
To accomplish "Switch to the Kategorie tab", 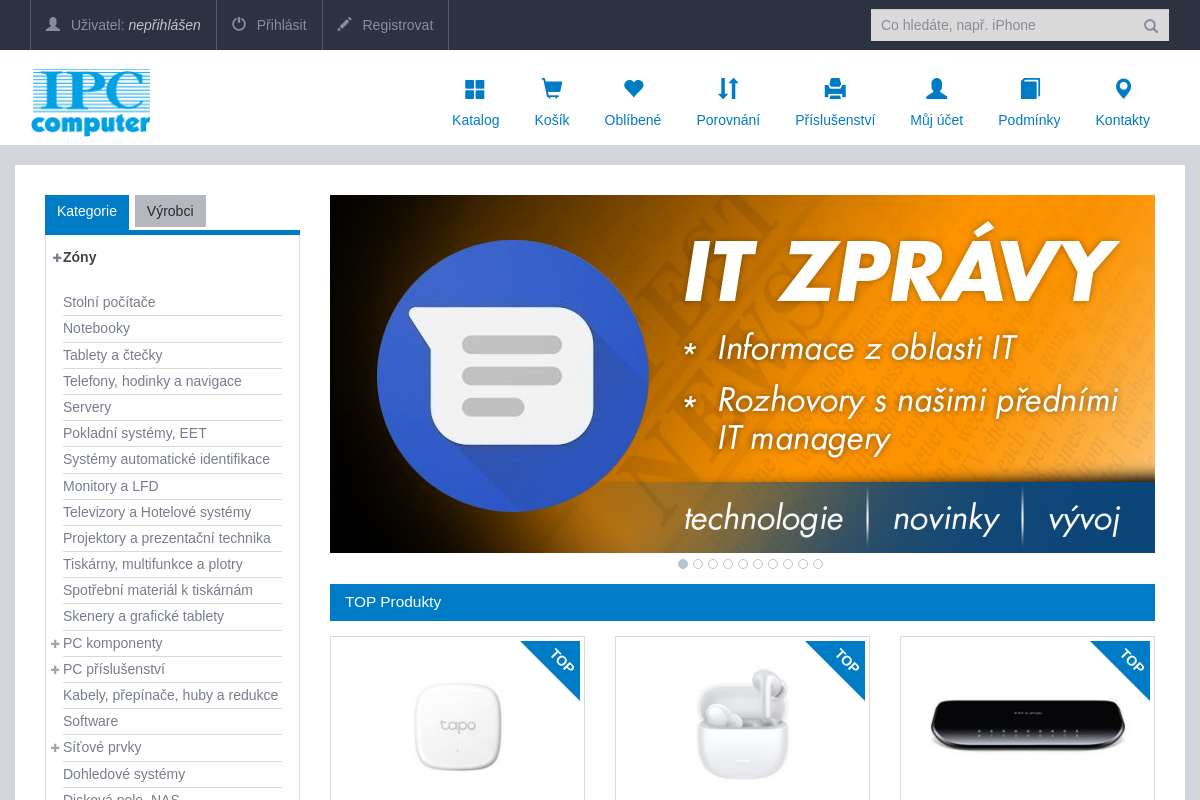I will tap(87, 212).
